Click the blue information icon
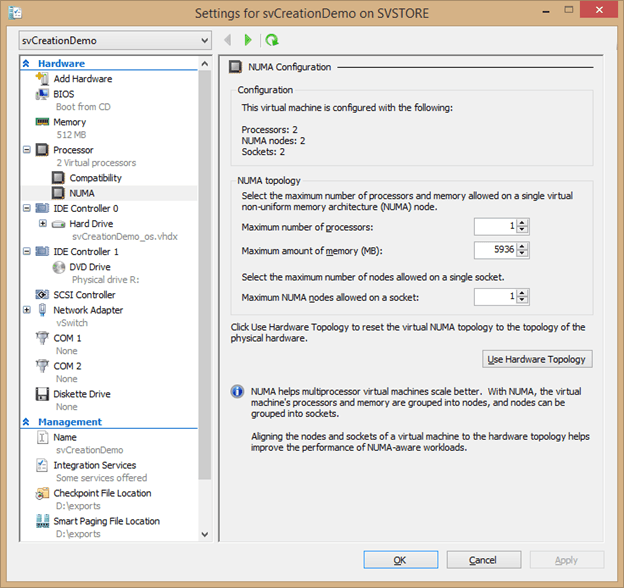The image size is (624, 588). (237, 391)
